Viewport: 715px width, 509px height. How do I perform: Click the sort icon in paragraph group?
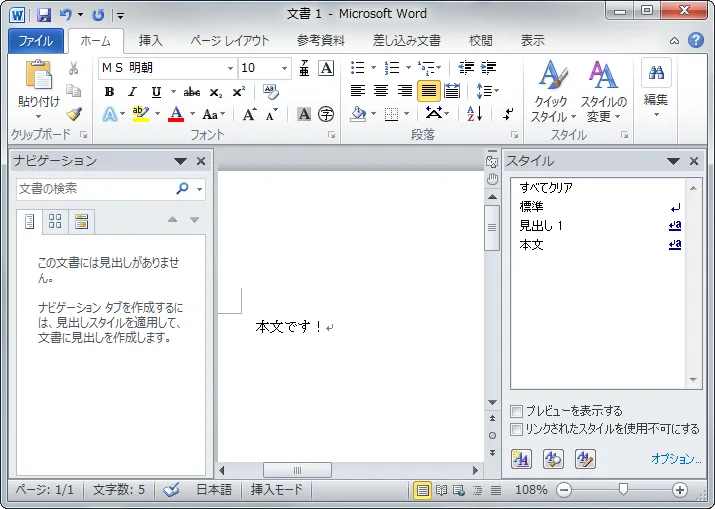pos(475,114)
